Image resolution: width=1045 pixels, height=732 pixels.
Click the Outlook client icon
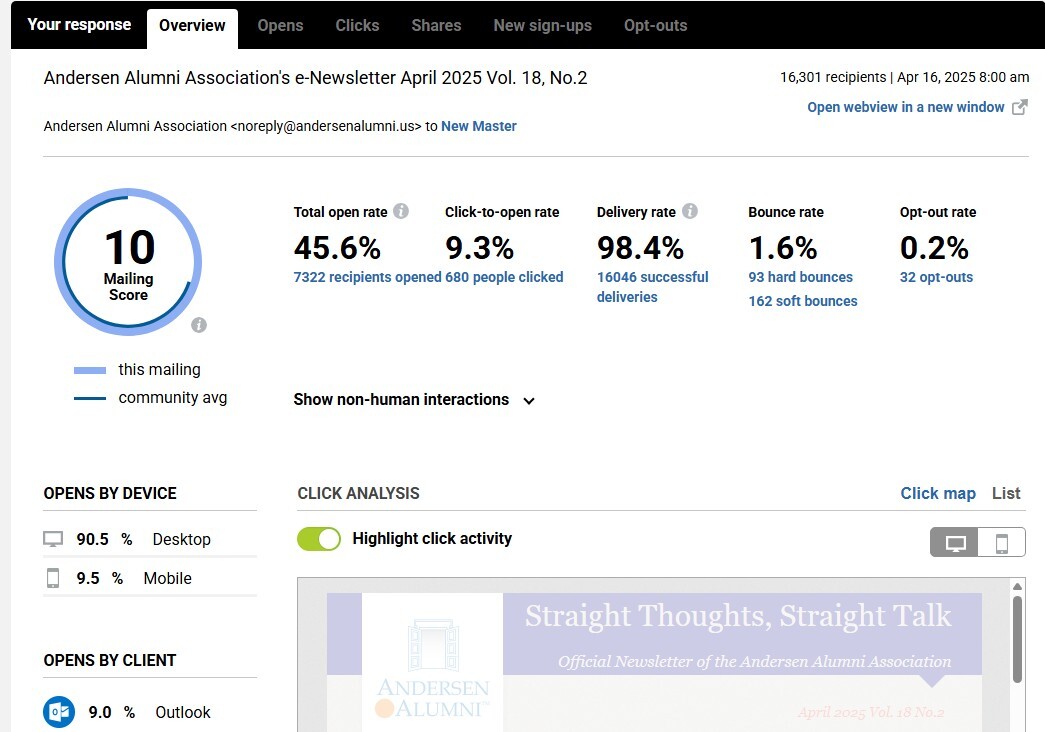tap(59, 712)
